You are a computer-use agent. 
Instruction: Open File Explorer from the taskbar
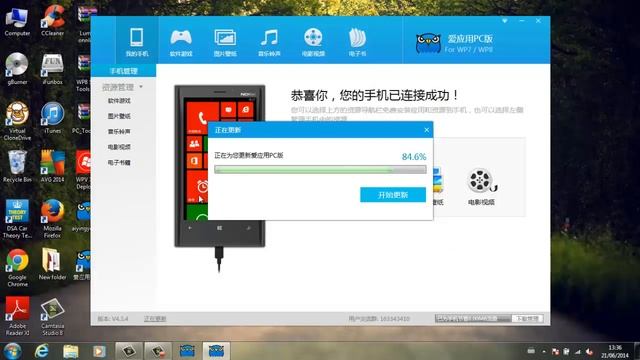[71, 351]
